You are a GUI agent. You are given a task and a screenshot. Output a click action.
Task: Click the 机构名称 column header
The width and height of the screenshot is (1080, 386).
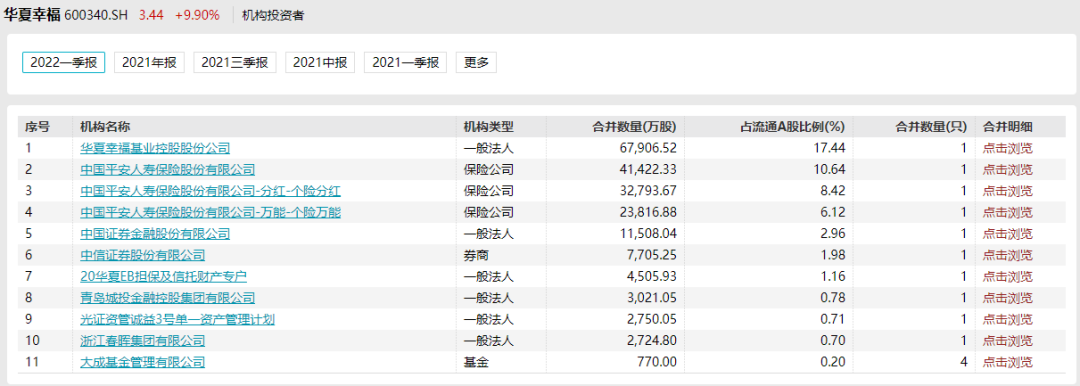pos(105,127)
